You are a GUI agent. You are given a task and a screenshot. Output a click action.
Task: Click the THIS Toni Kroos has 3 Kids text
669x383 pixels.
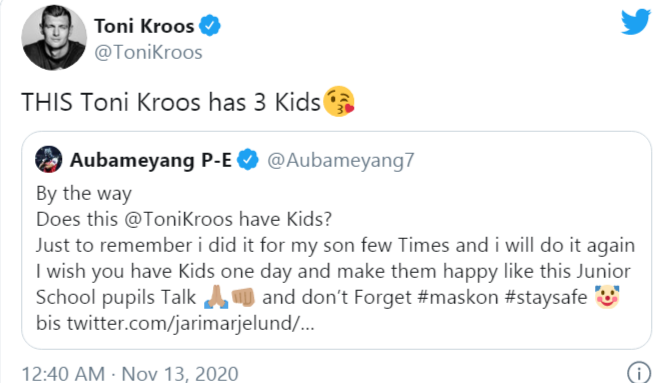[171, 102]
